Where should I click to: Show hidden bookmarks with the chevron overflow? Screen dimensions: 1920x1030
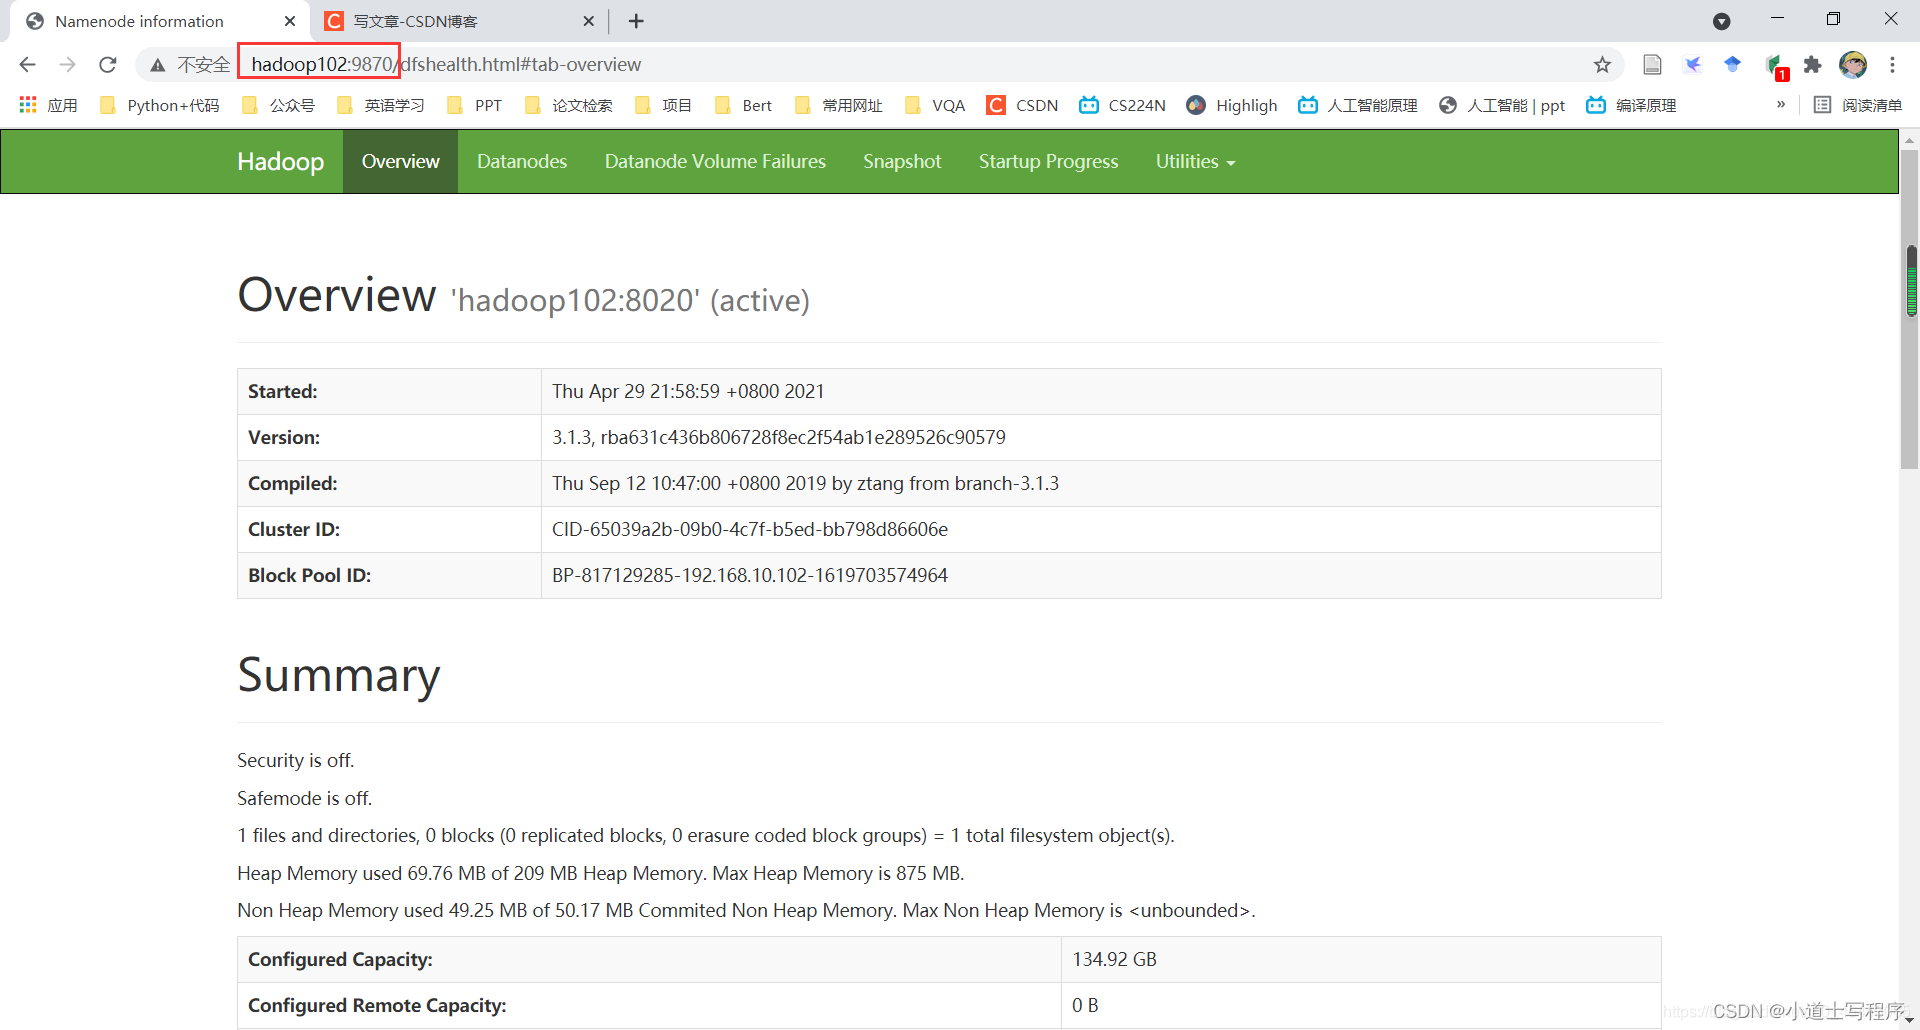point(1781,104)
